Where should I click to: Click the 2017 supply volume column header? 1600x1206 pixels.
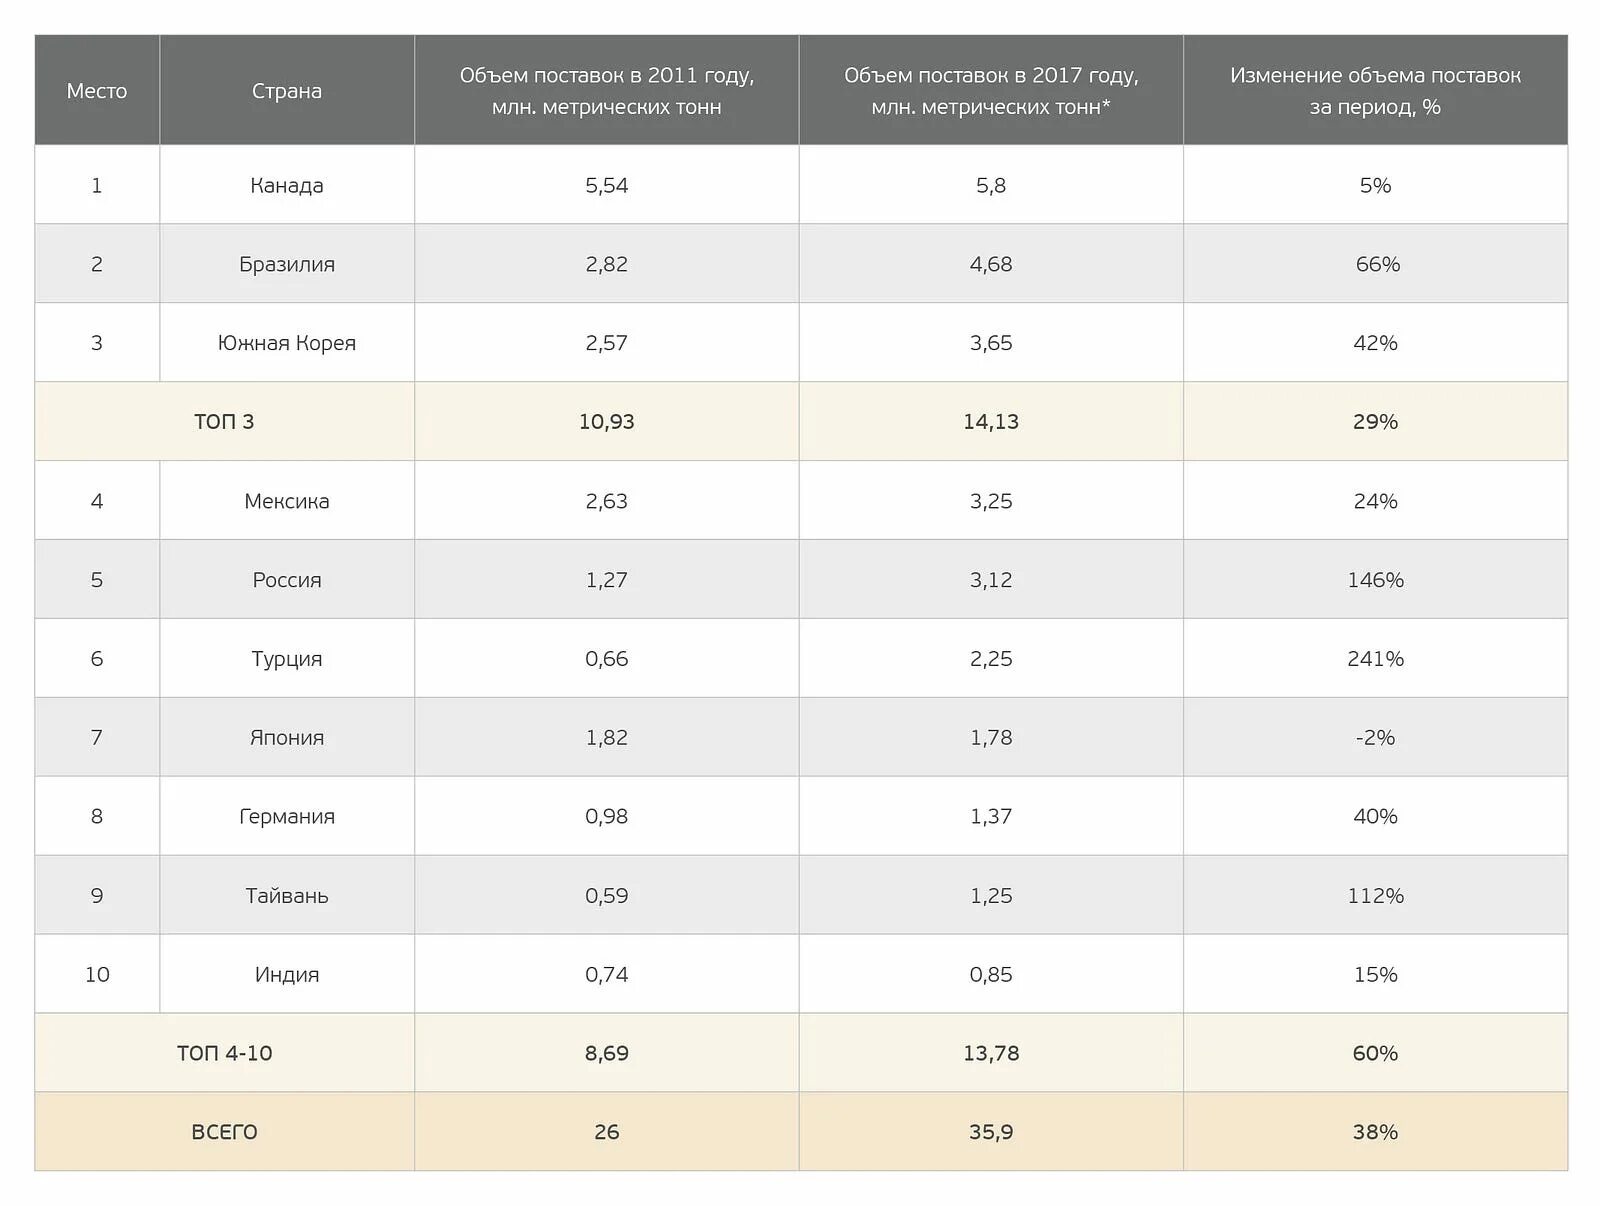(990, 91)
